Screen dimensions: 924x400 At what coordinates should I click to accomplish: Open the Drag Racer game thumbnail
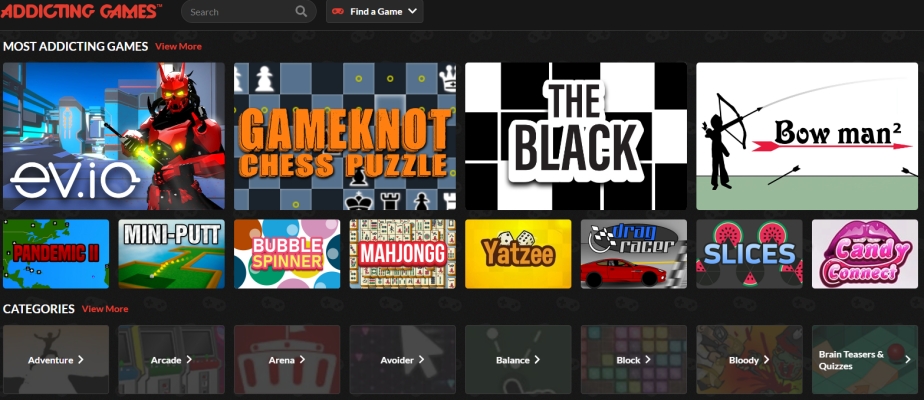click(x=634, y=254)
